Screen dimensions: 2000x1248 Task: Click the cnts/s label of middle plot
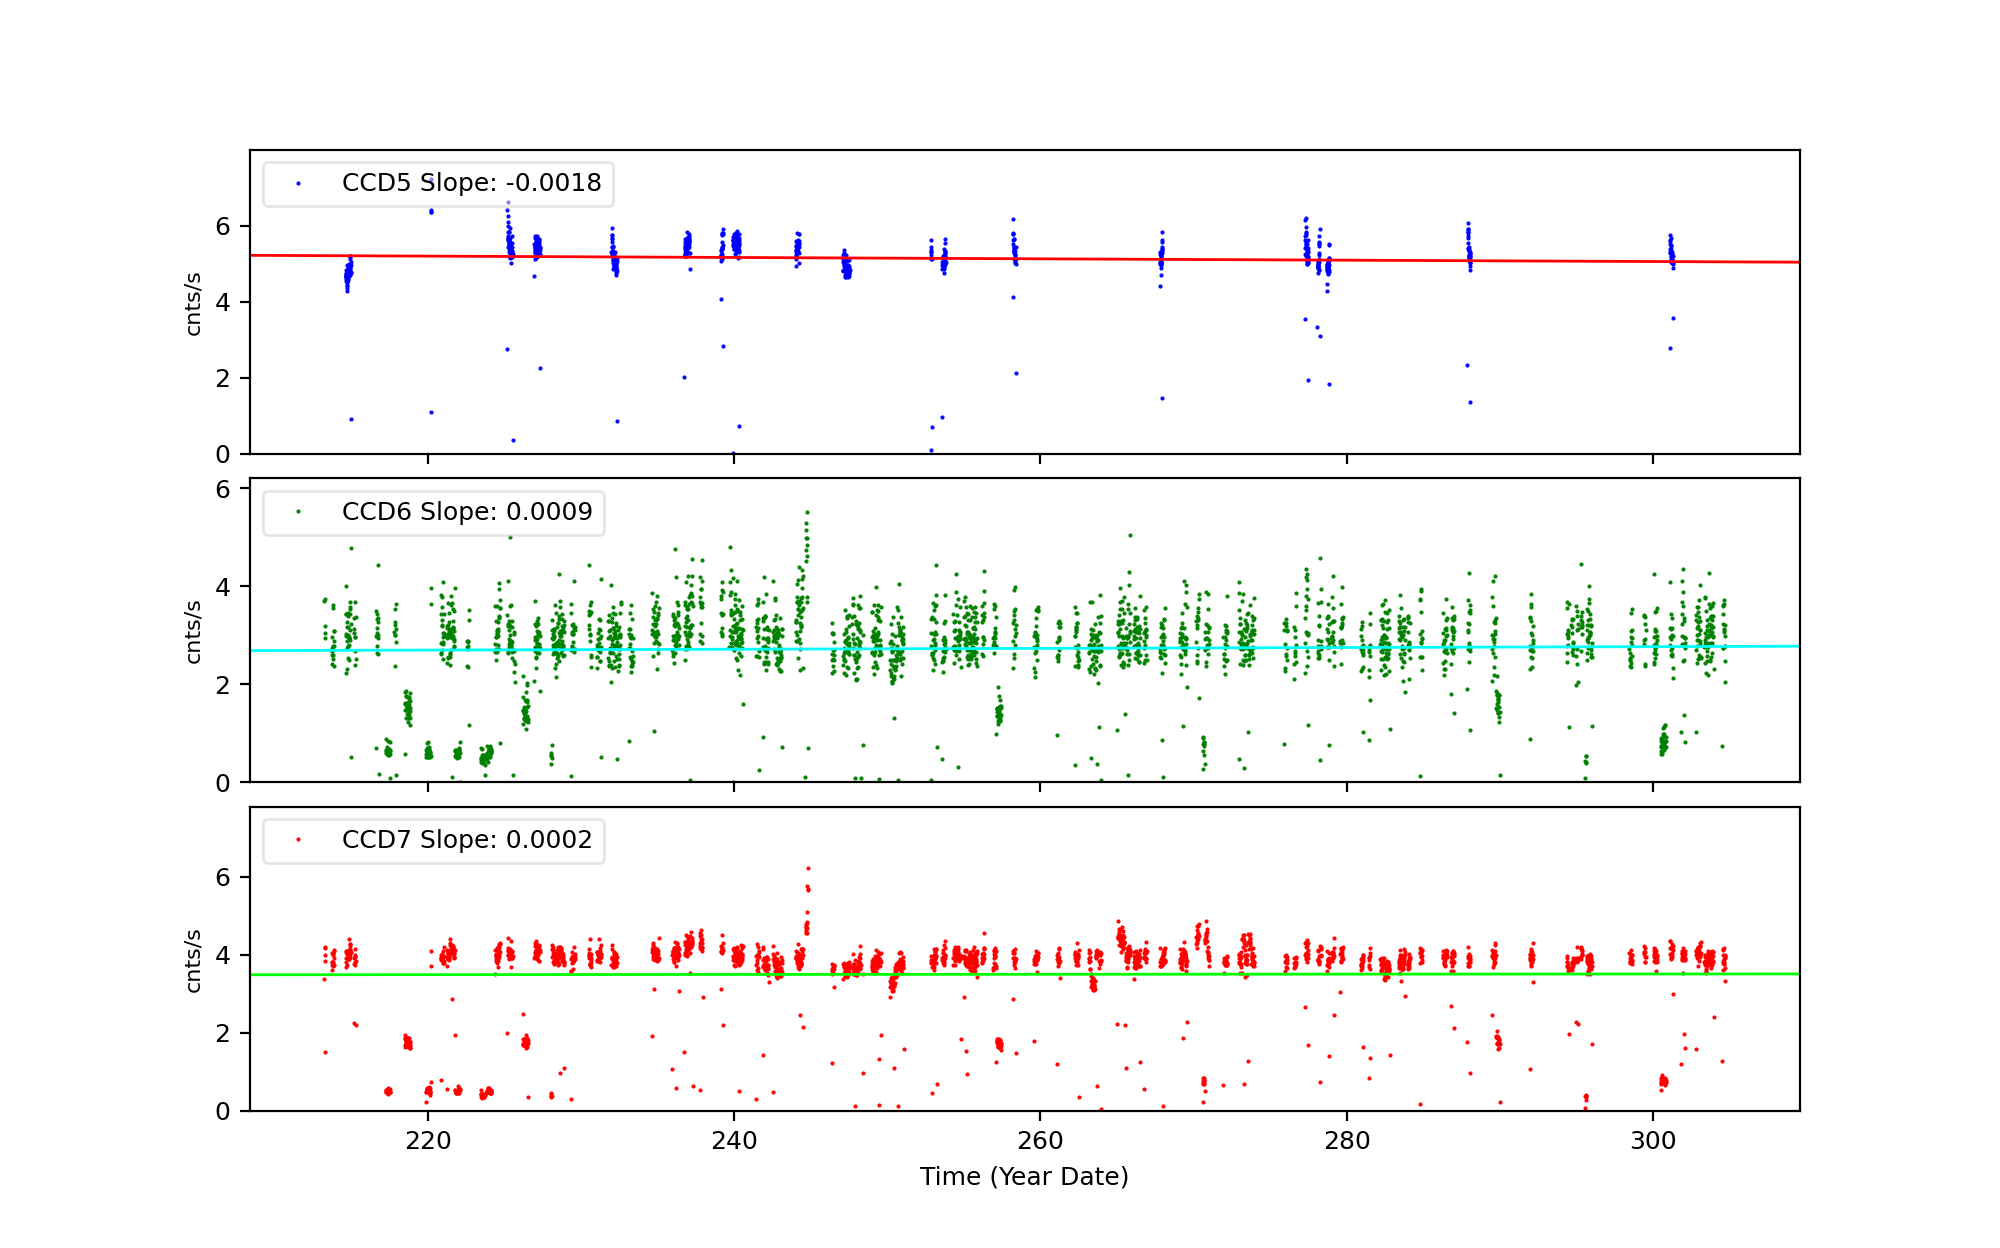point(194,632)
